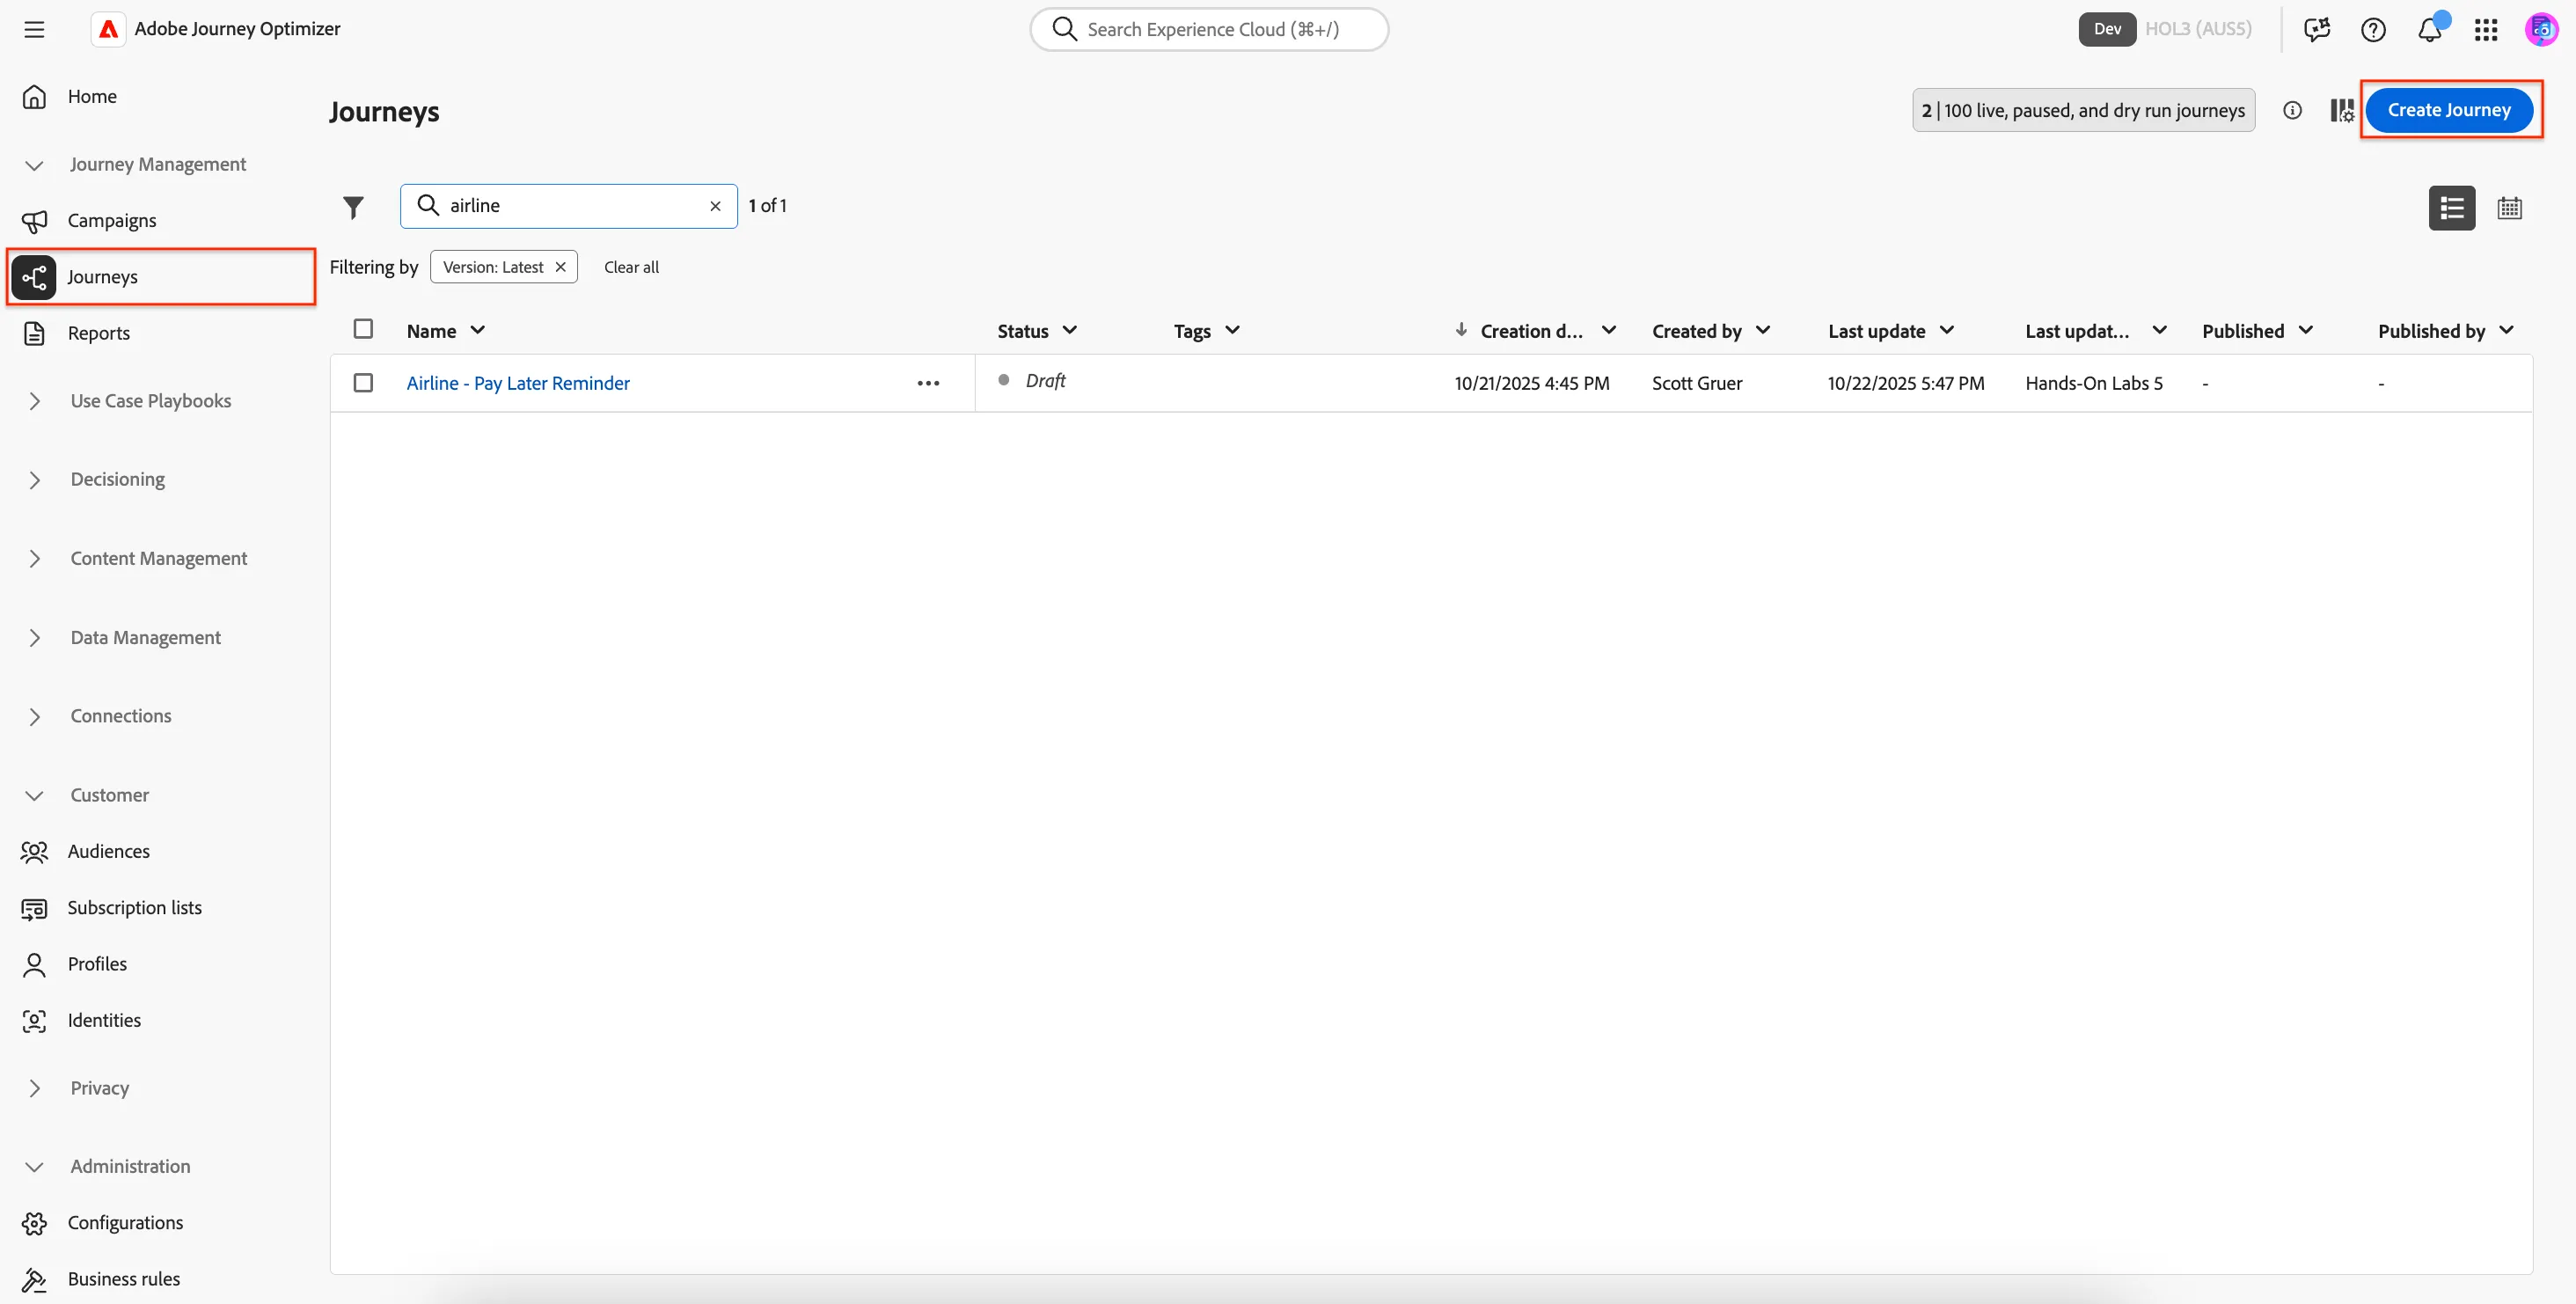This screenshot has width=2576, height=1304.
Task: Collapse the Administration section
Action: [34, 1167]
